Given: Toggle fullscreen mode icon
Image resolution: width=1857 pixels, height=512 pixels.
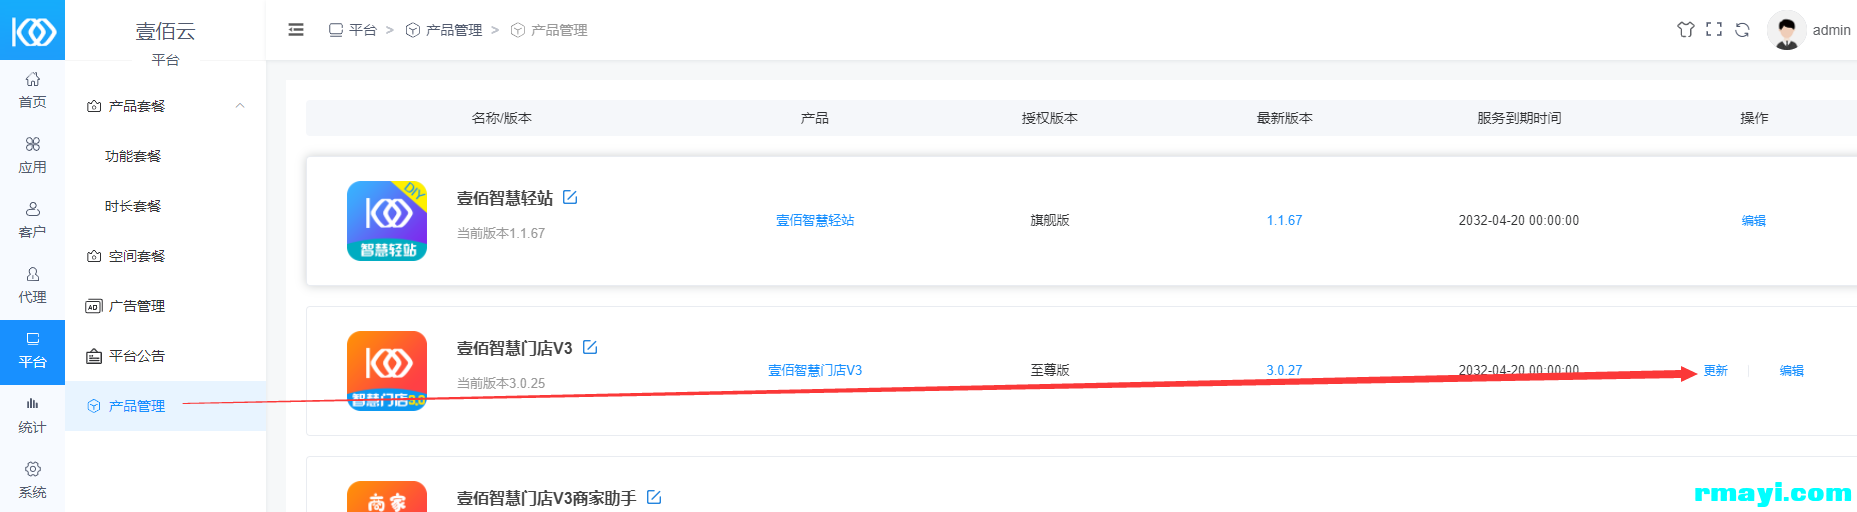Looking at the screenshot, I should point(1714,30).
